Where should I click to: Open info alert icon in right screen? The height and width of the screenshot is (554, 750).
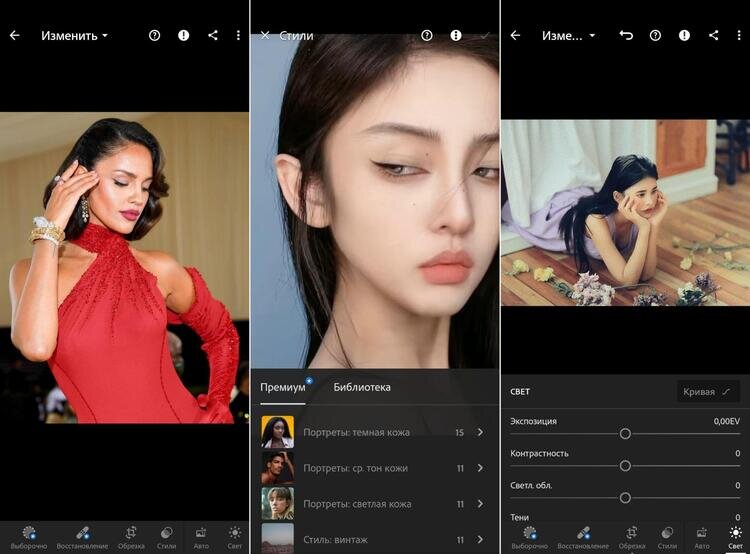coord(684,35)
